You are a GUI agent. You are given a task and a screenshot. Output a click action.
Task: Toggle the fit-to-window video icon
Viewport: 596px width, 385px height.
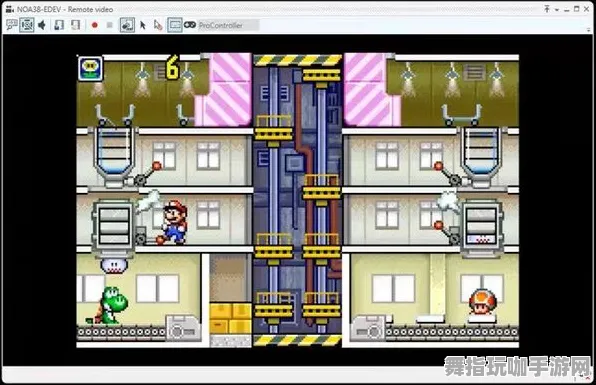click(27, 25)
